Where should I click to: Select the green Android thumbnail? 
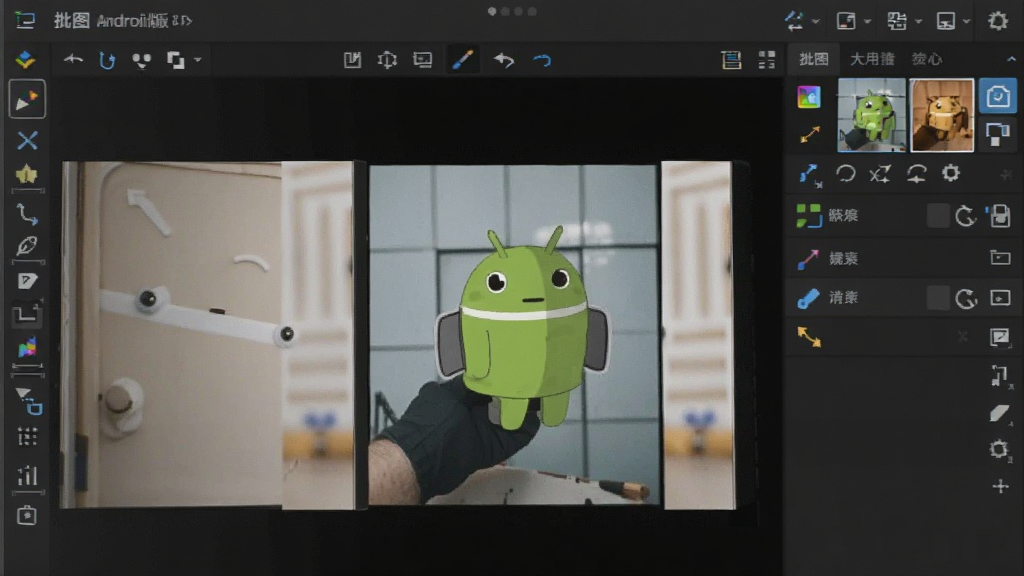point(871,115)
